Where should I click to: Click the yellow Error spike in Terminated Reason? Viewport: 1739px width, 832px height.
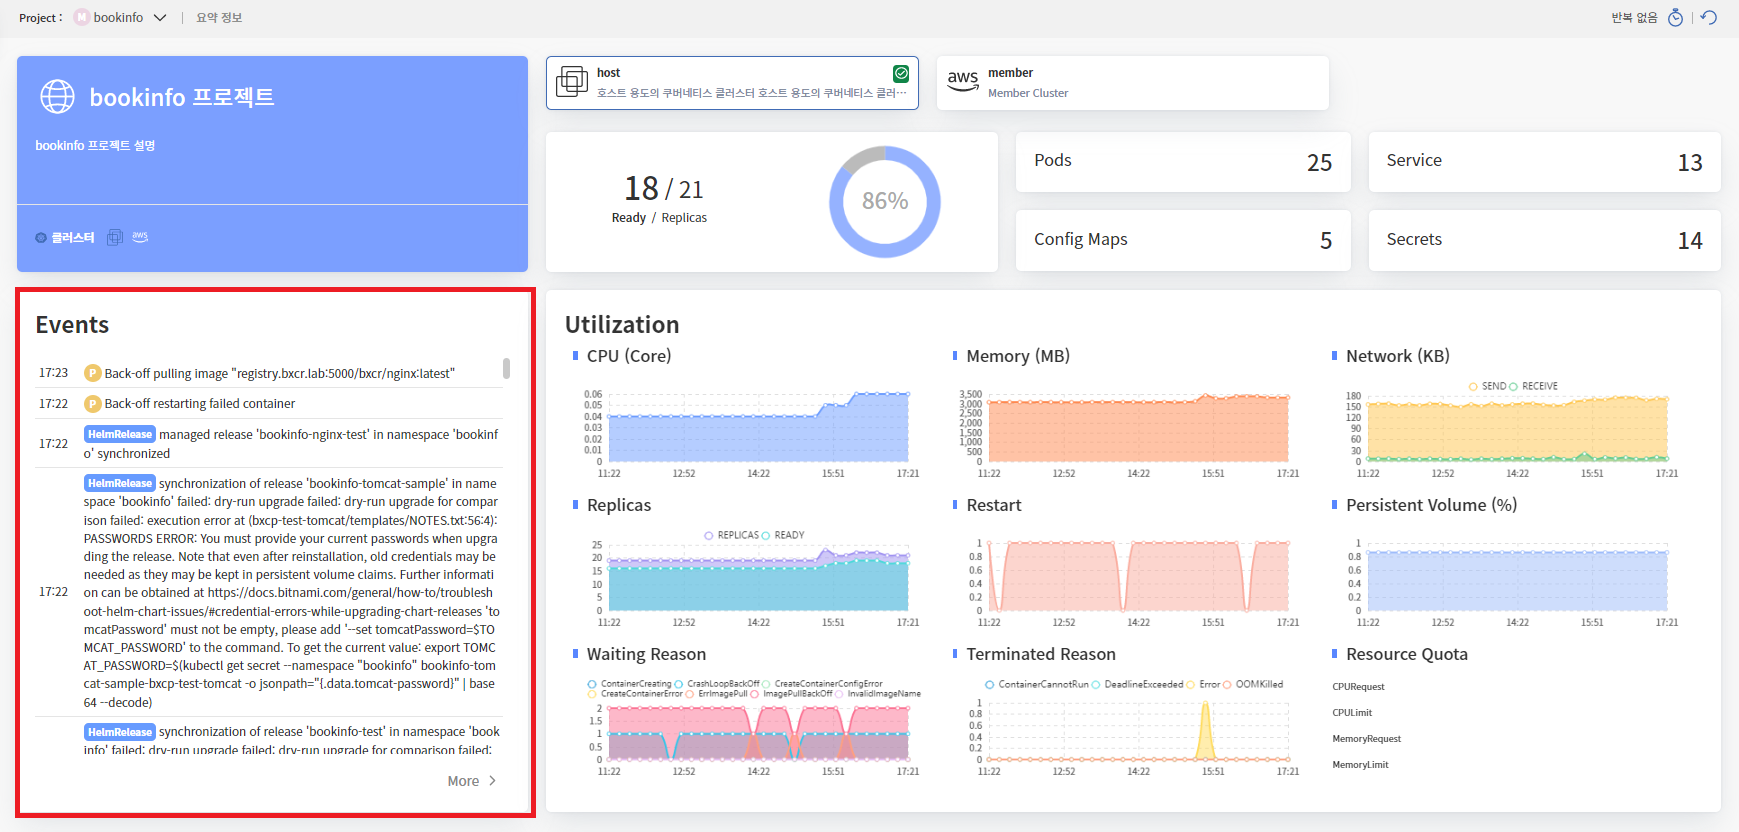pos(1205,732)
